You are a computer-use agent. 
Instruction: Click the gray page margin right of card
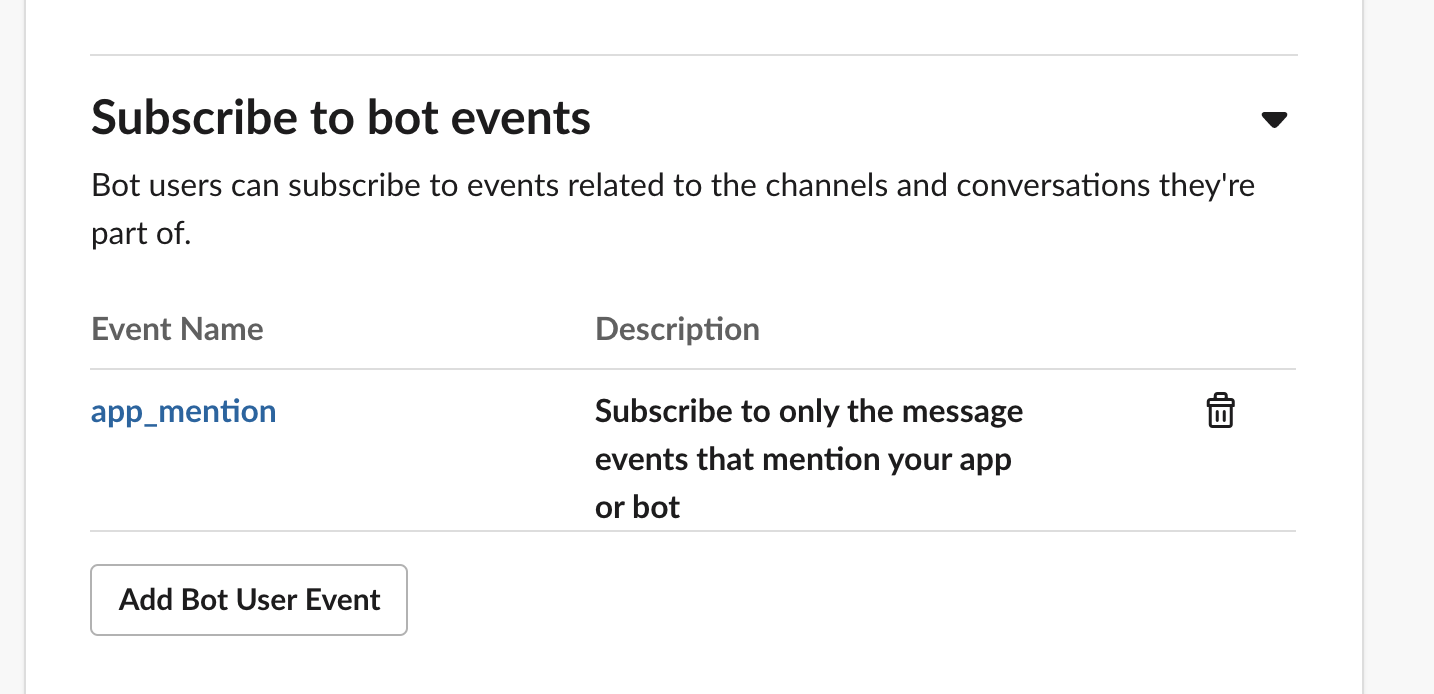(x=1399, y=347)
